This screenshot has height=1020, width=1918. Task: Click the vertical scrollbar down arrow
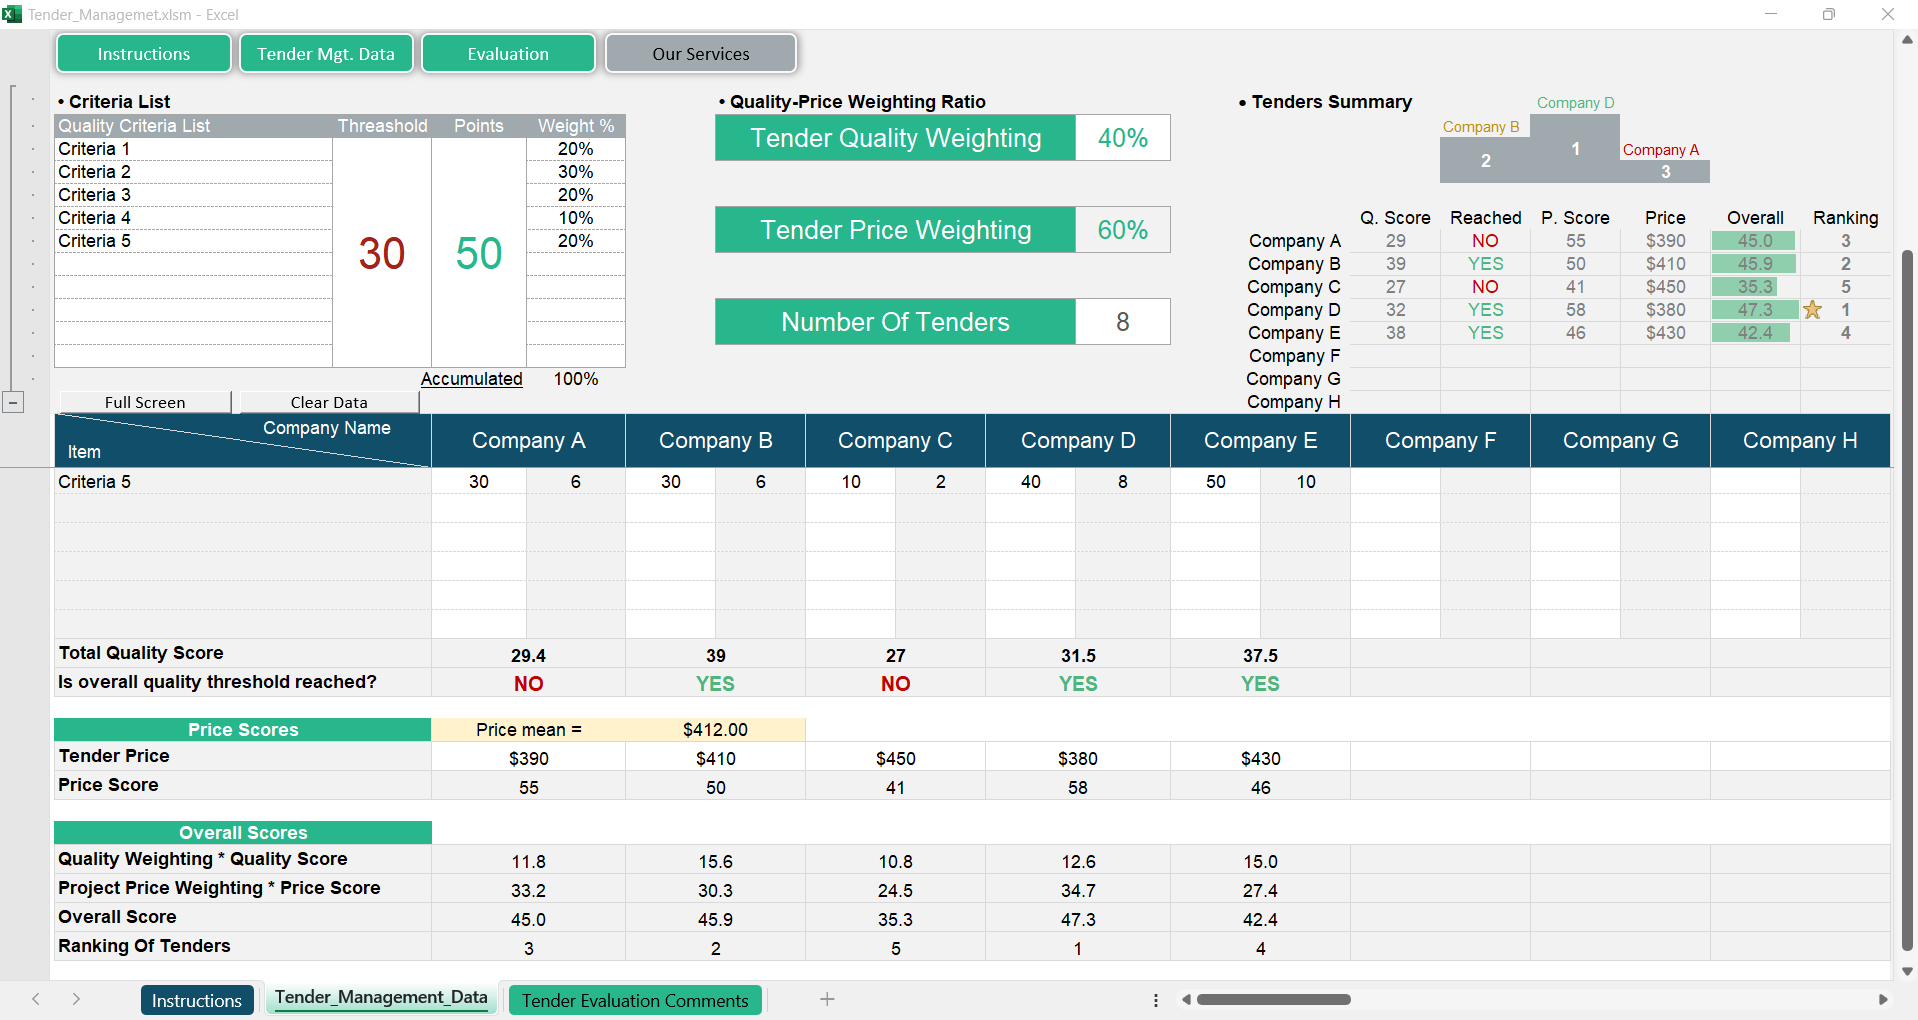[1907, 971]
